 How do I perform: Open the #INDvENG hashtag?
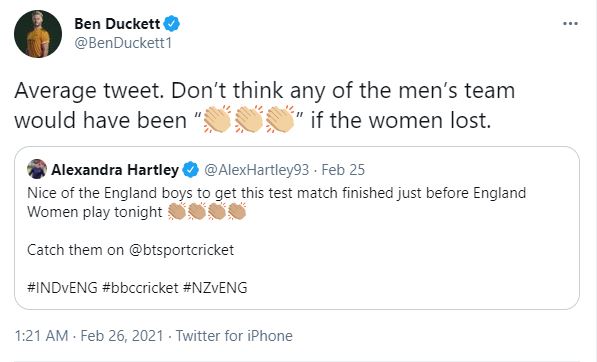point(62,287)
